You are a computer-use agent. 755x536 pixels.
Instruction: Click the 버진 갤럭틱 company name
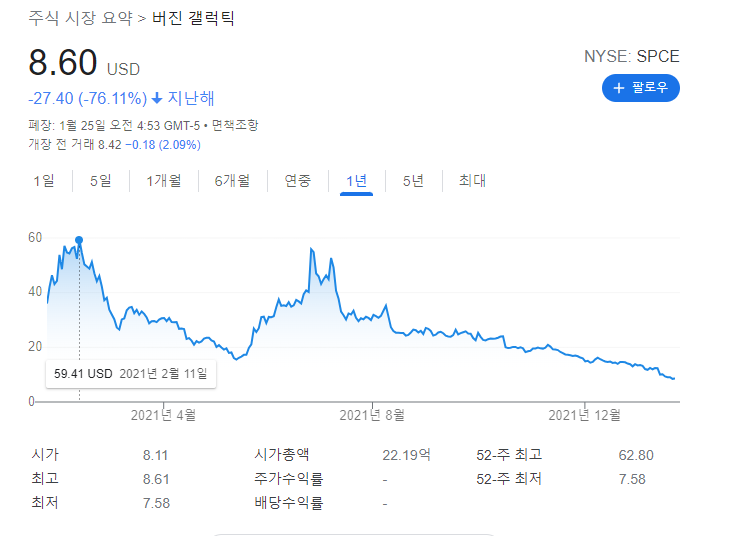[x=194, y=18]
